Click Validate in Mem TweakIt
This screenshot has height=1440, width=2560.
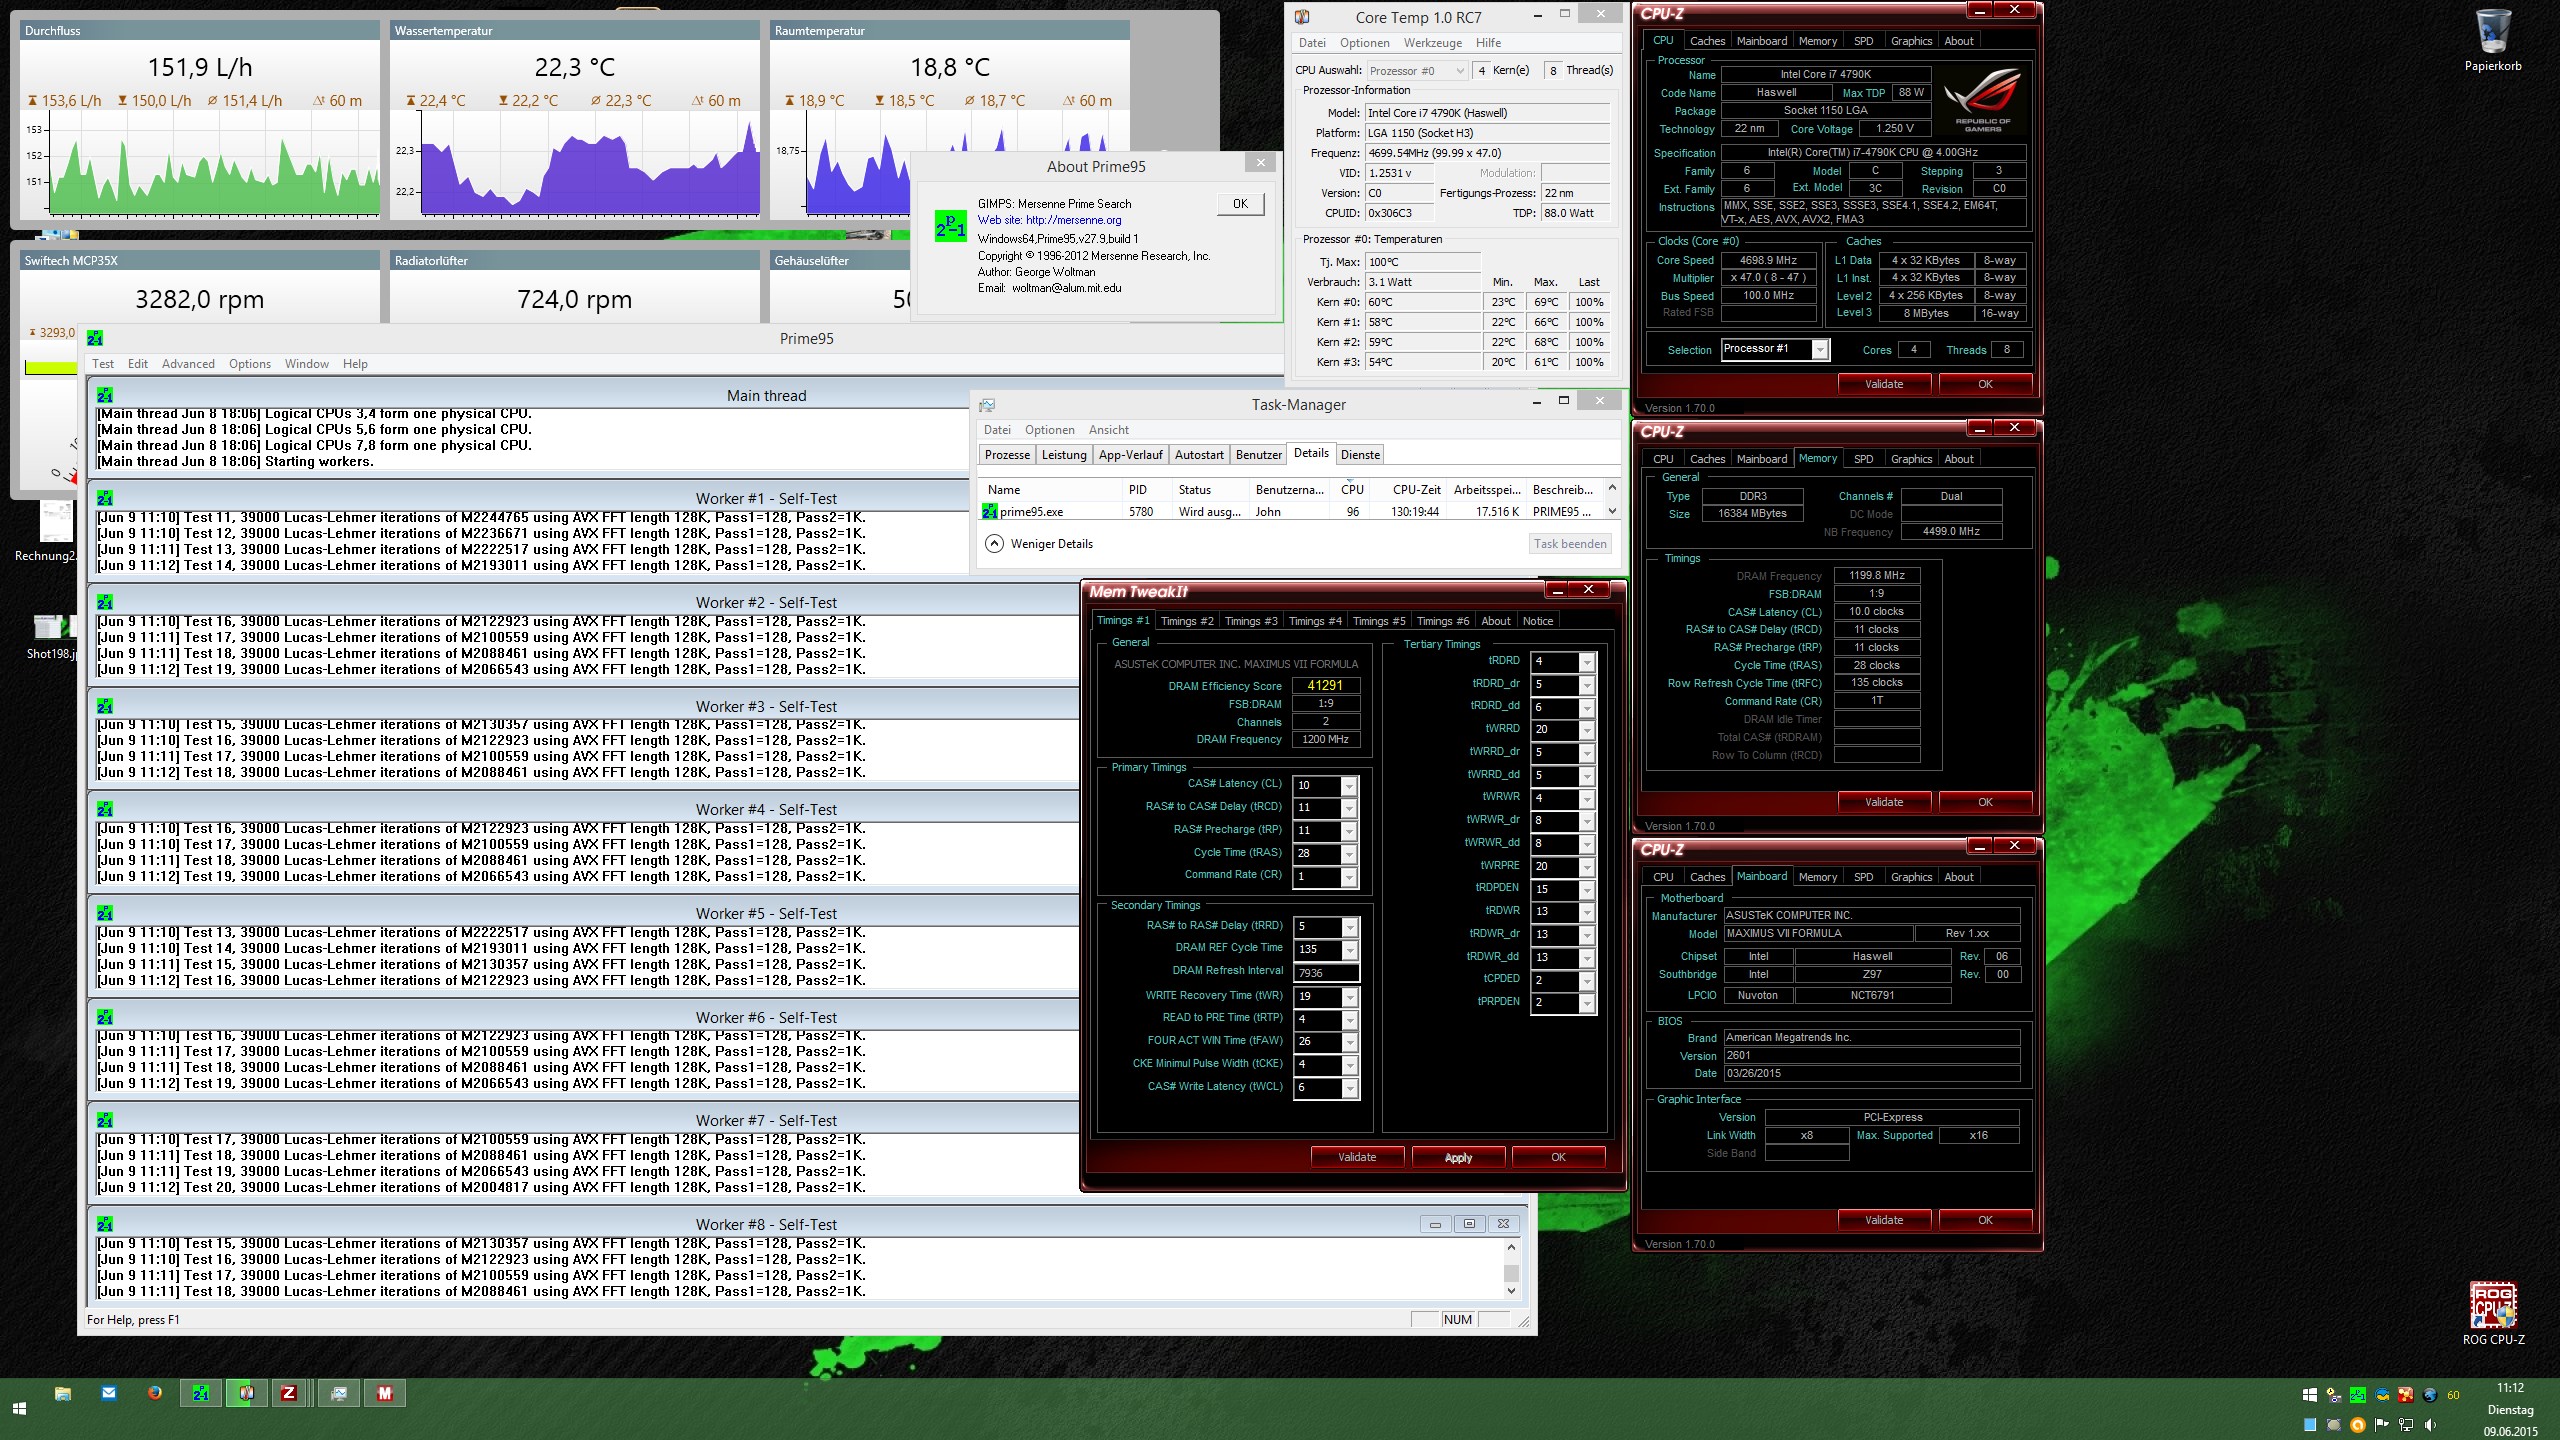(x=1357, y=1157)
